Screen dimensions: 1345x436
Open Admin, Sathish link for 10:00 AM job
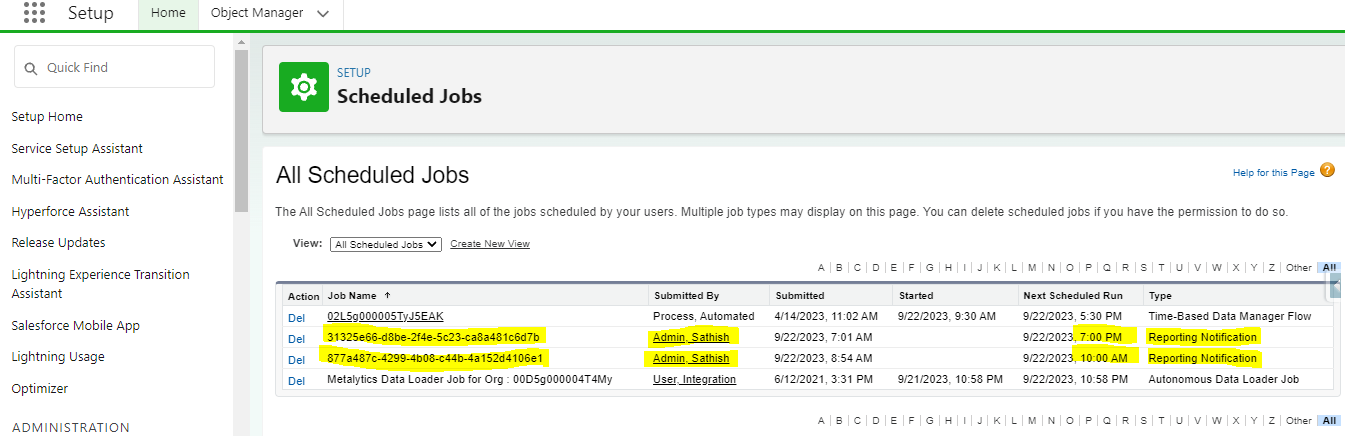(691, 358)
